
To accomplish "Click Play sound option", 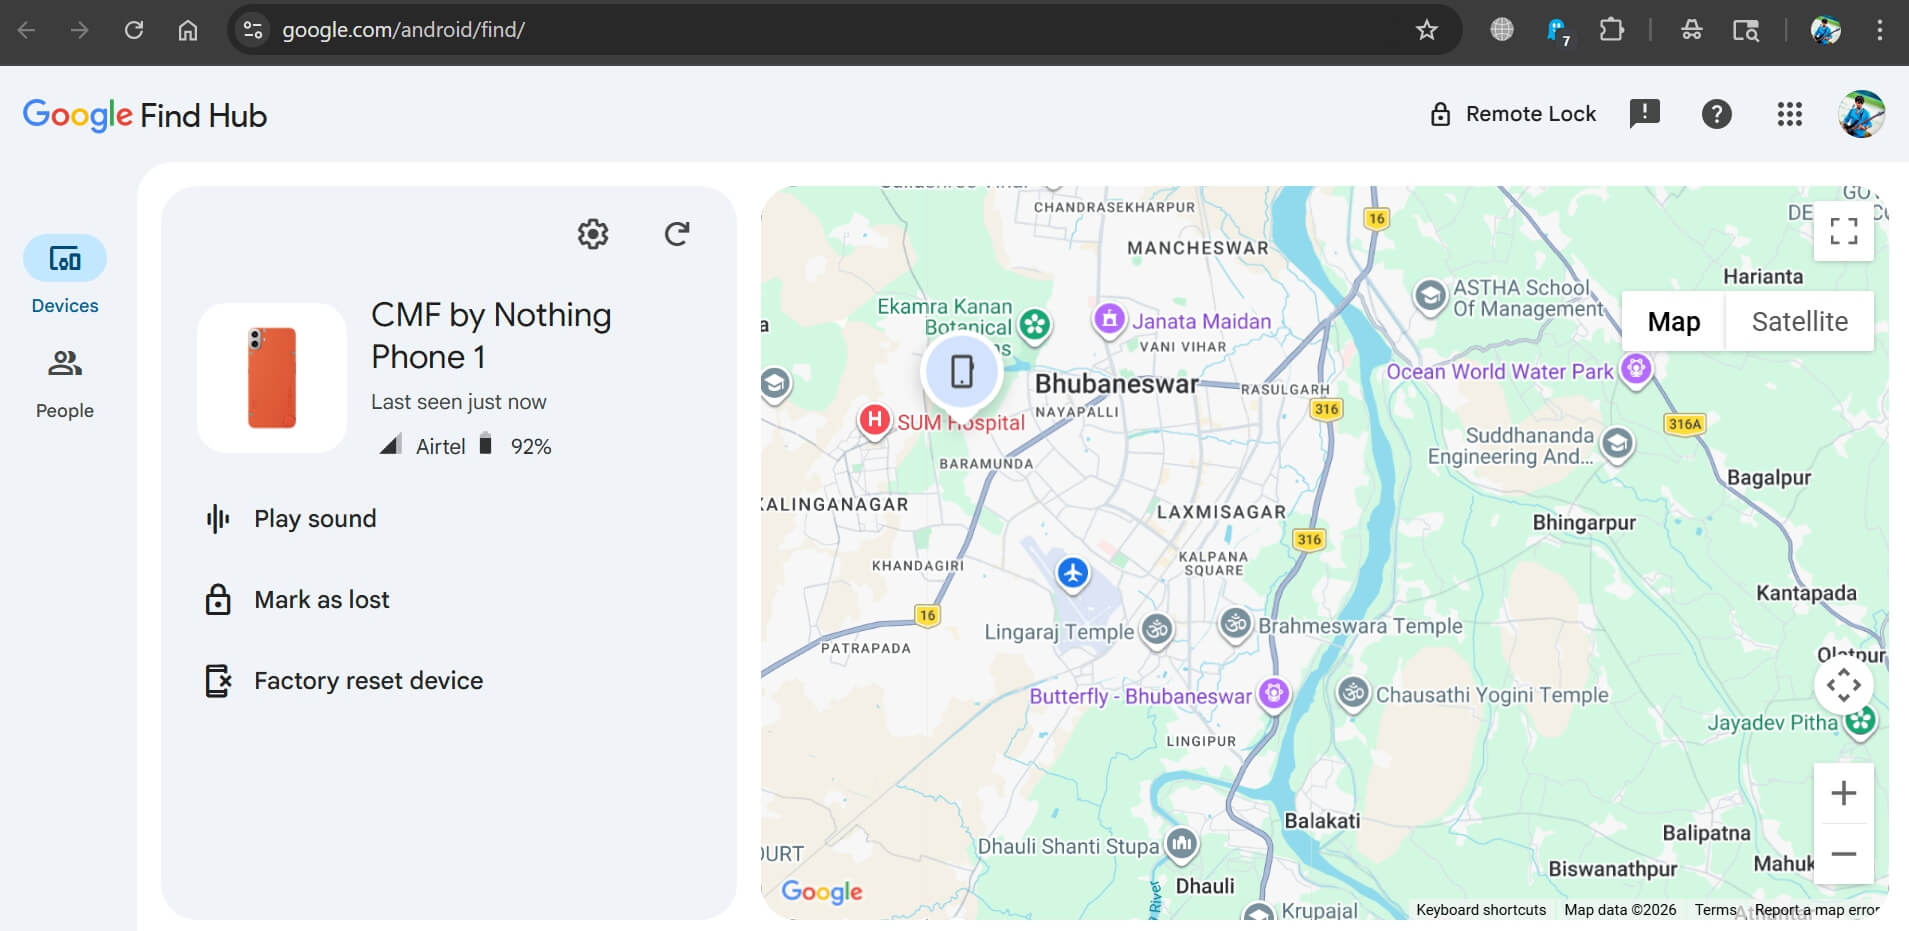I will [x=291, y=519].
